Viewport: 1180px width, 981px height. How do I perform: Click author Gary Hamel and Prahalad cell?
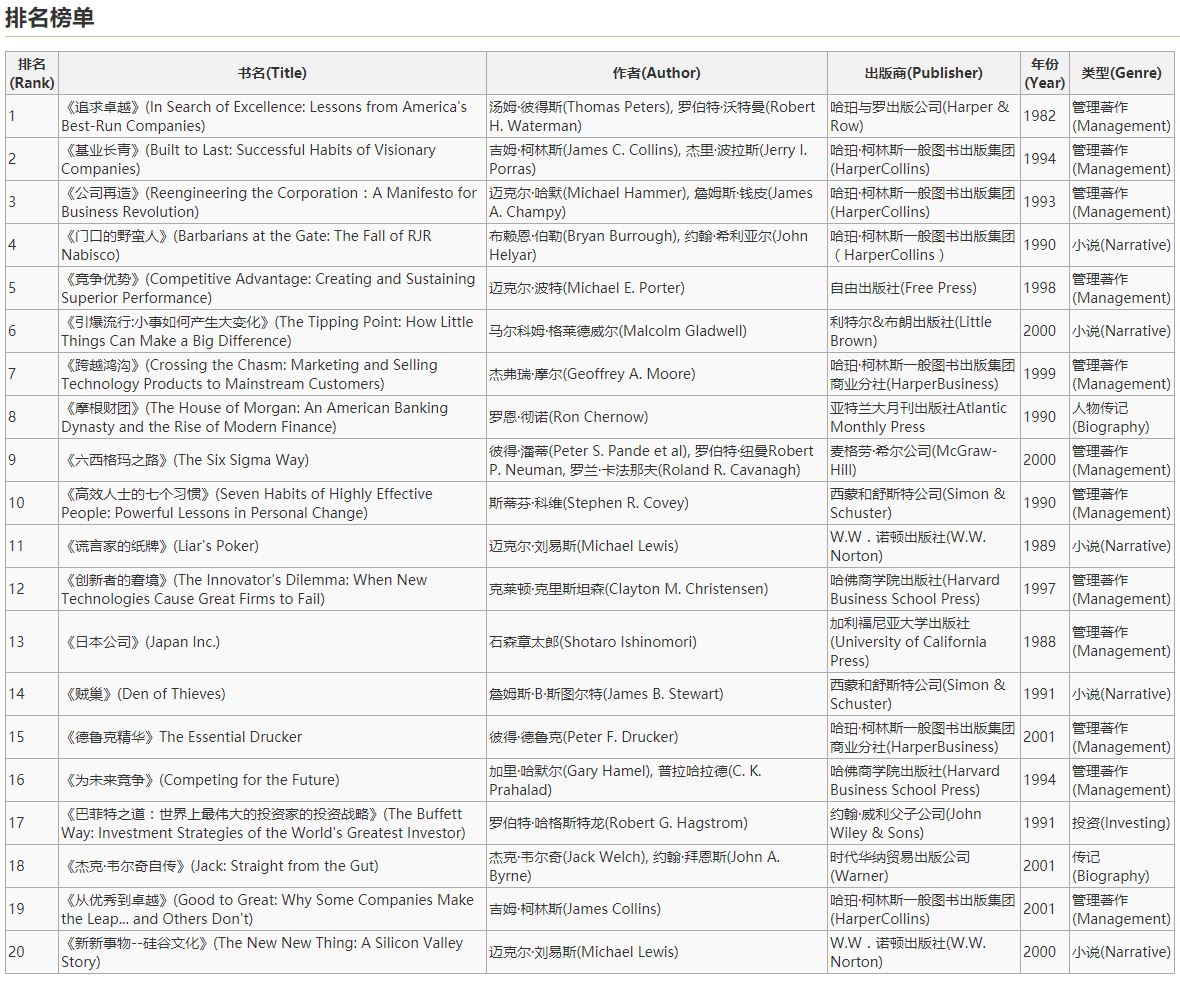656,779
